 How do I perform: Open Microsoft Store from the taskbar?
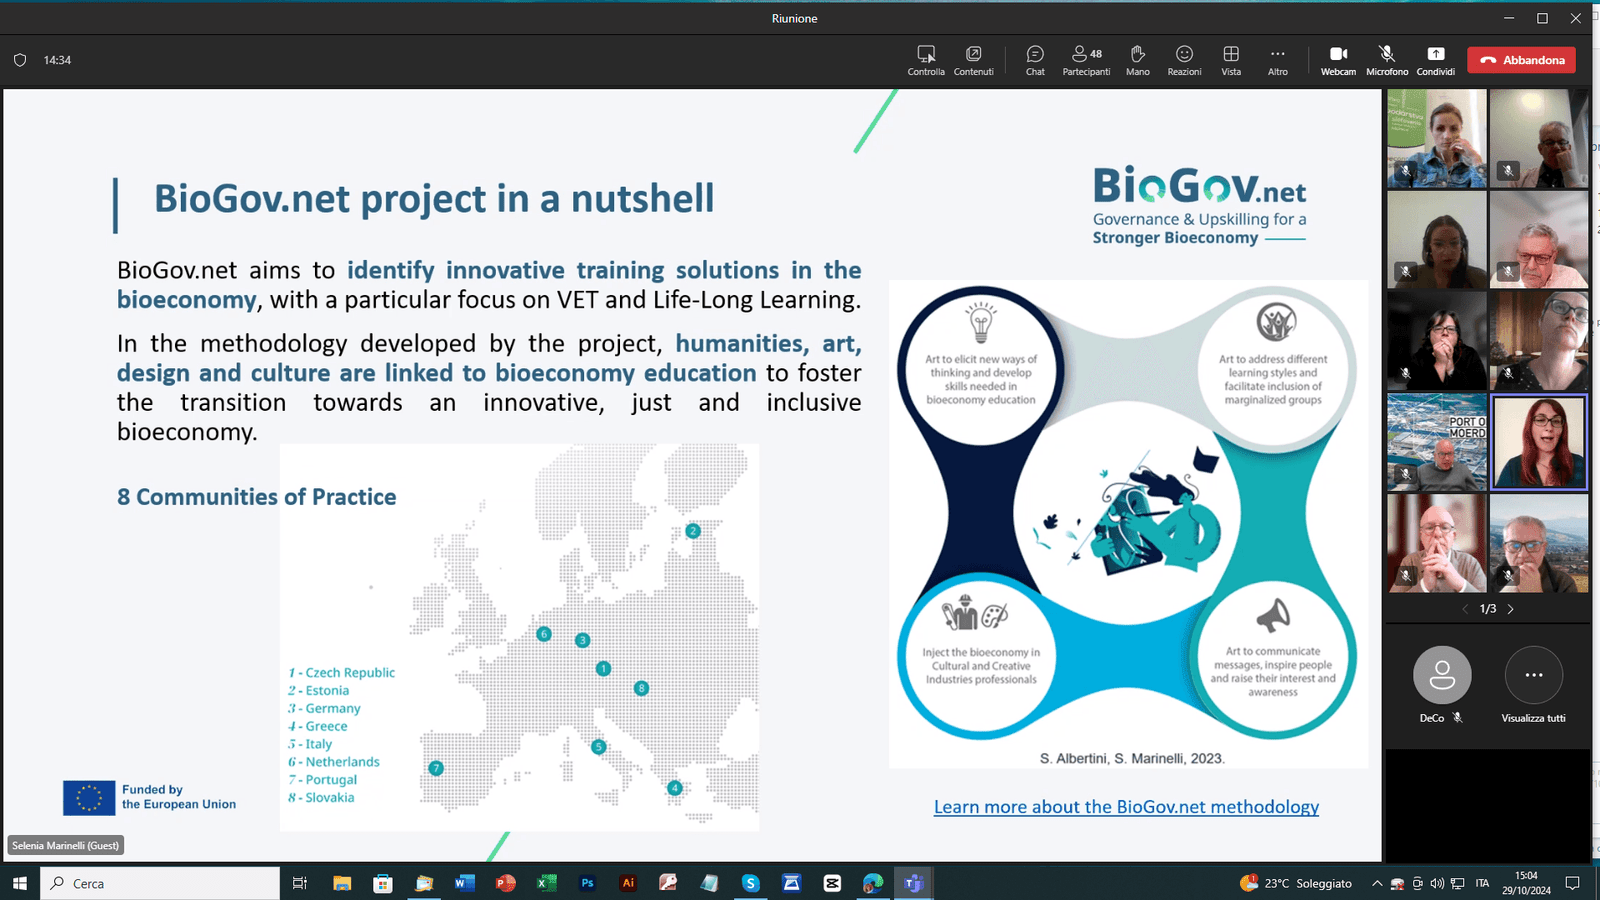click(x=382, y=883)
